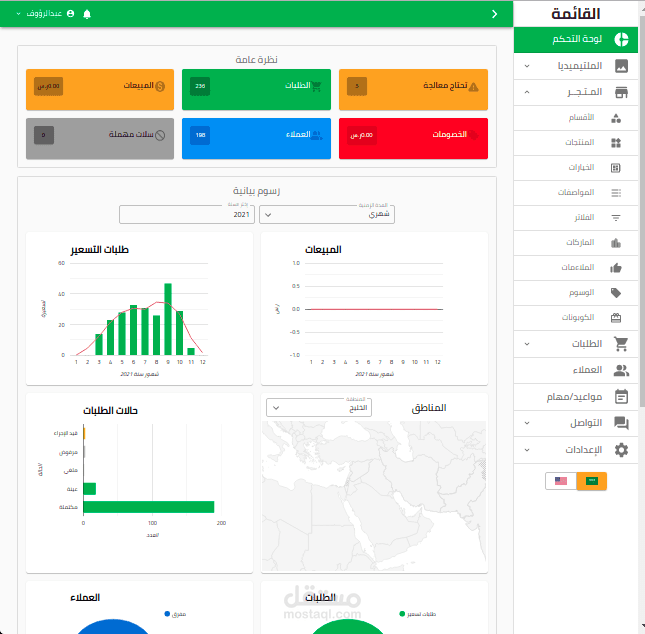Image resolution: width=645 pixels, height=634 pixels.
Task: Click the مواعيد/مهام calendar icon
Action: pyautogui.click(x=621, y=397)
